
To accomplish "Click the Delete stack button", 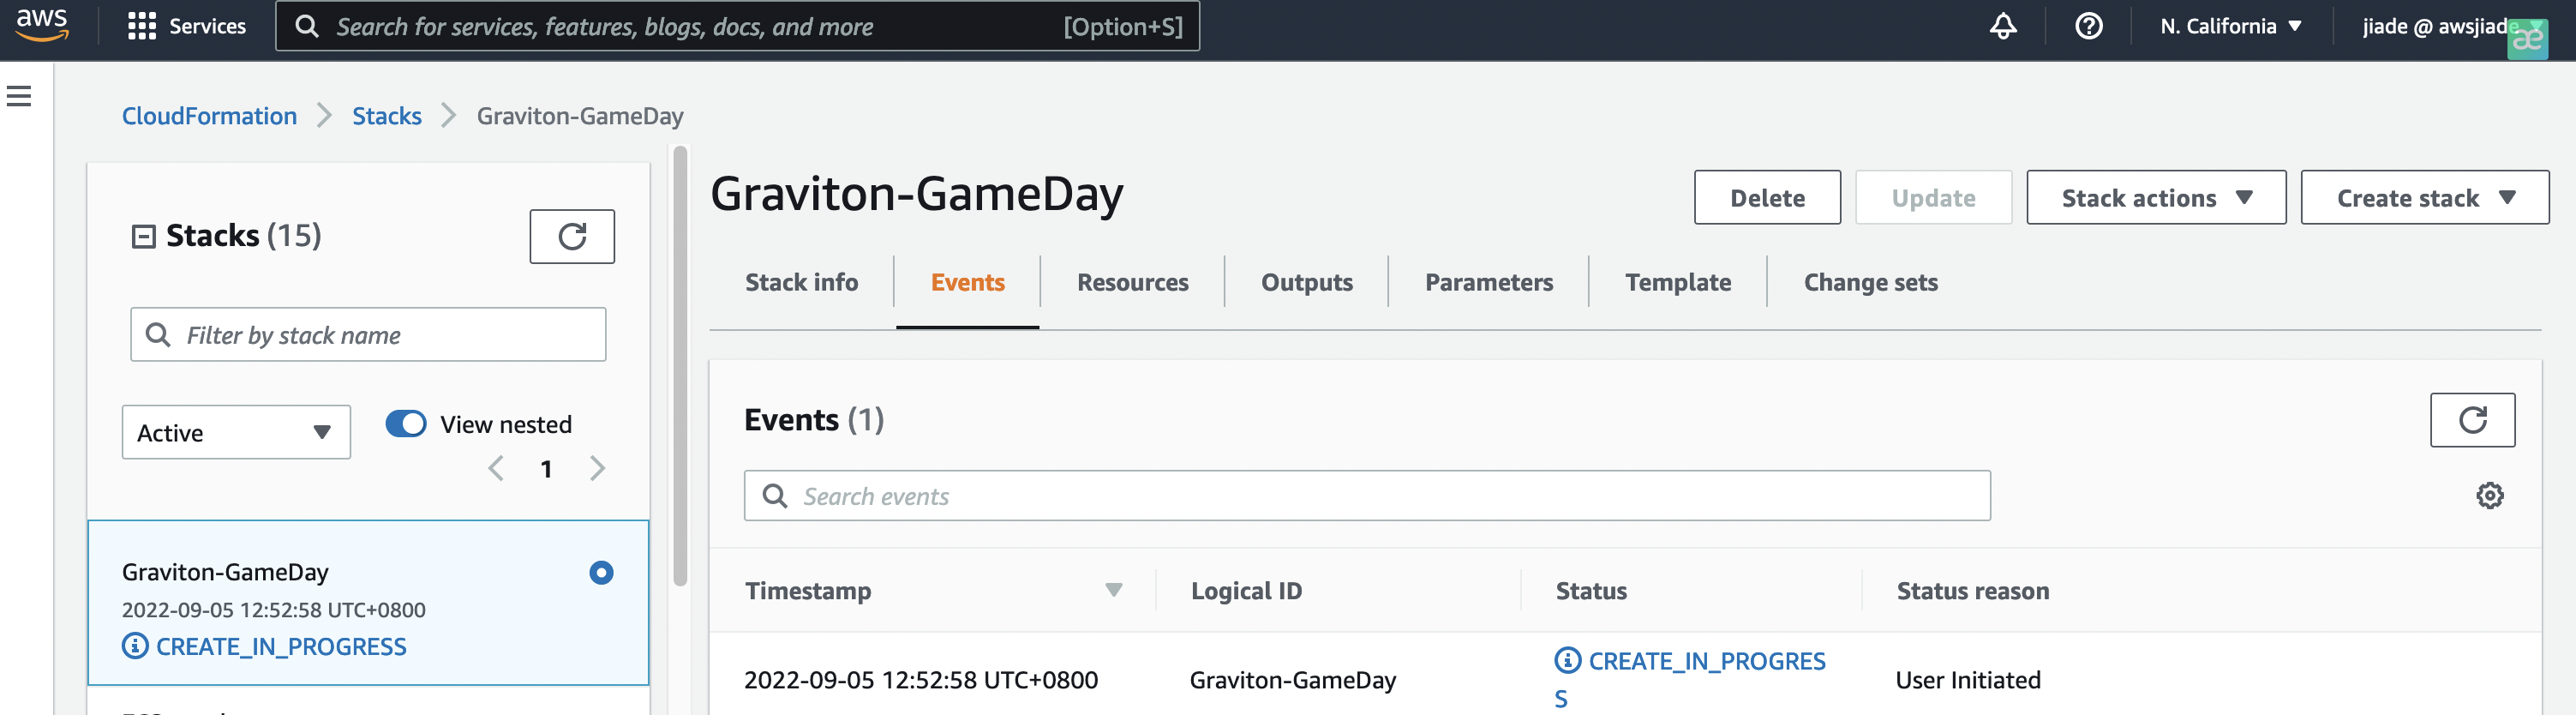I will 1766,198.
